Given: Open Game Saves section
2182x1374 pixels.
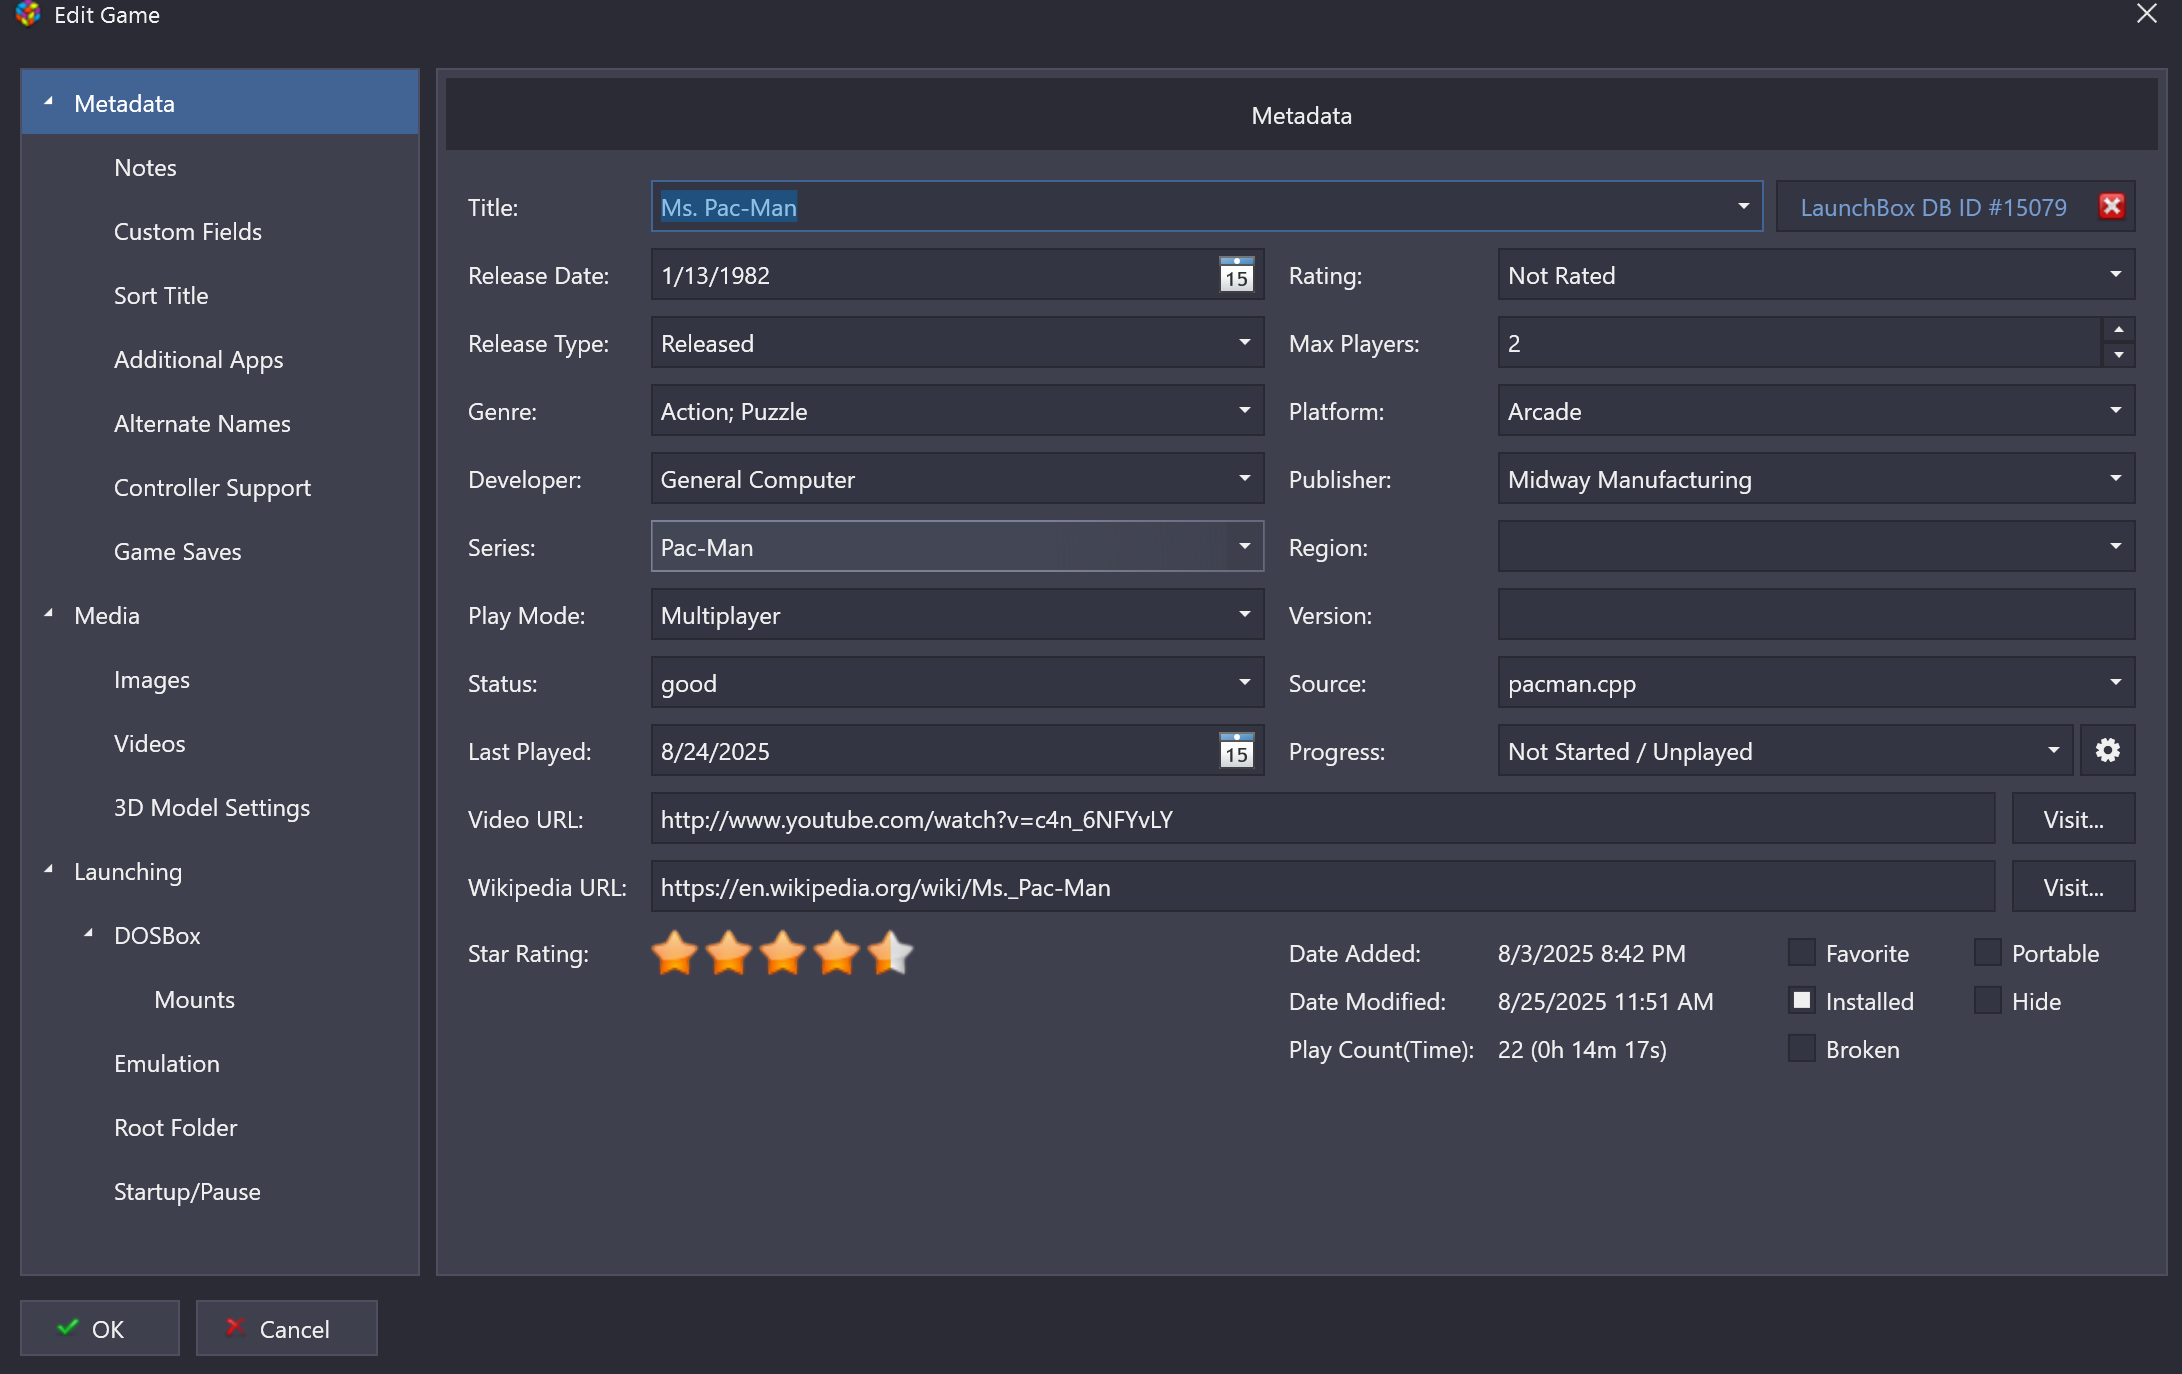Looking at the screenshot, I should pyautogui.click(x=177, y=551).
